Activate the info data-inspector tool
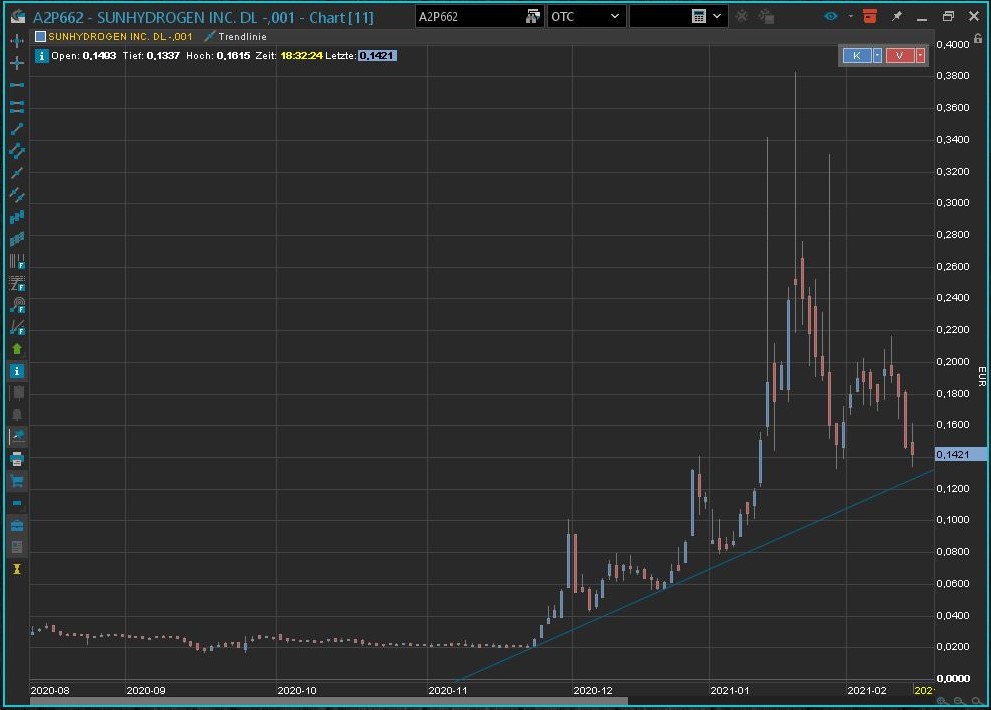991x710 pixels. tap(16, 371)
